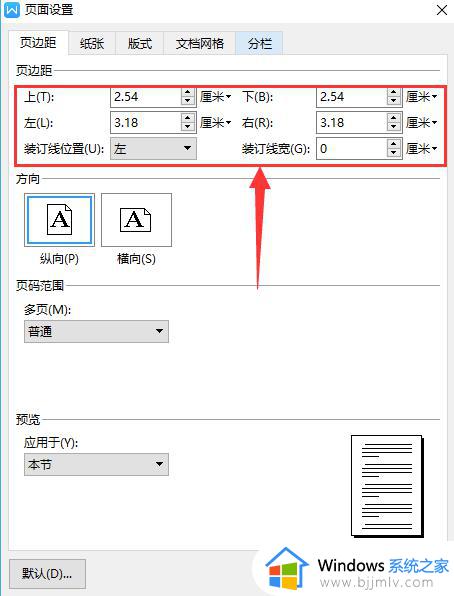Open the 厘米 unit dropdown for bottom margin
Viewport: 454px width, 596px height.
coord(421,97)
